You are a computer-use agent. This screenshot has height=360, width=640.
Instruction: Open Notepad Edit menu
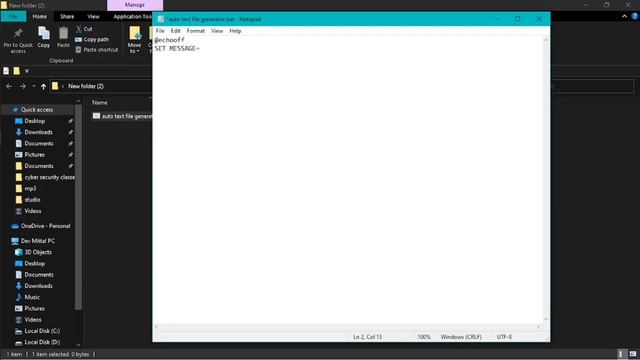point(176,31)
